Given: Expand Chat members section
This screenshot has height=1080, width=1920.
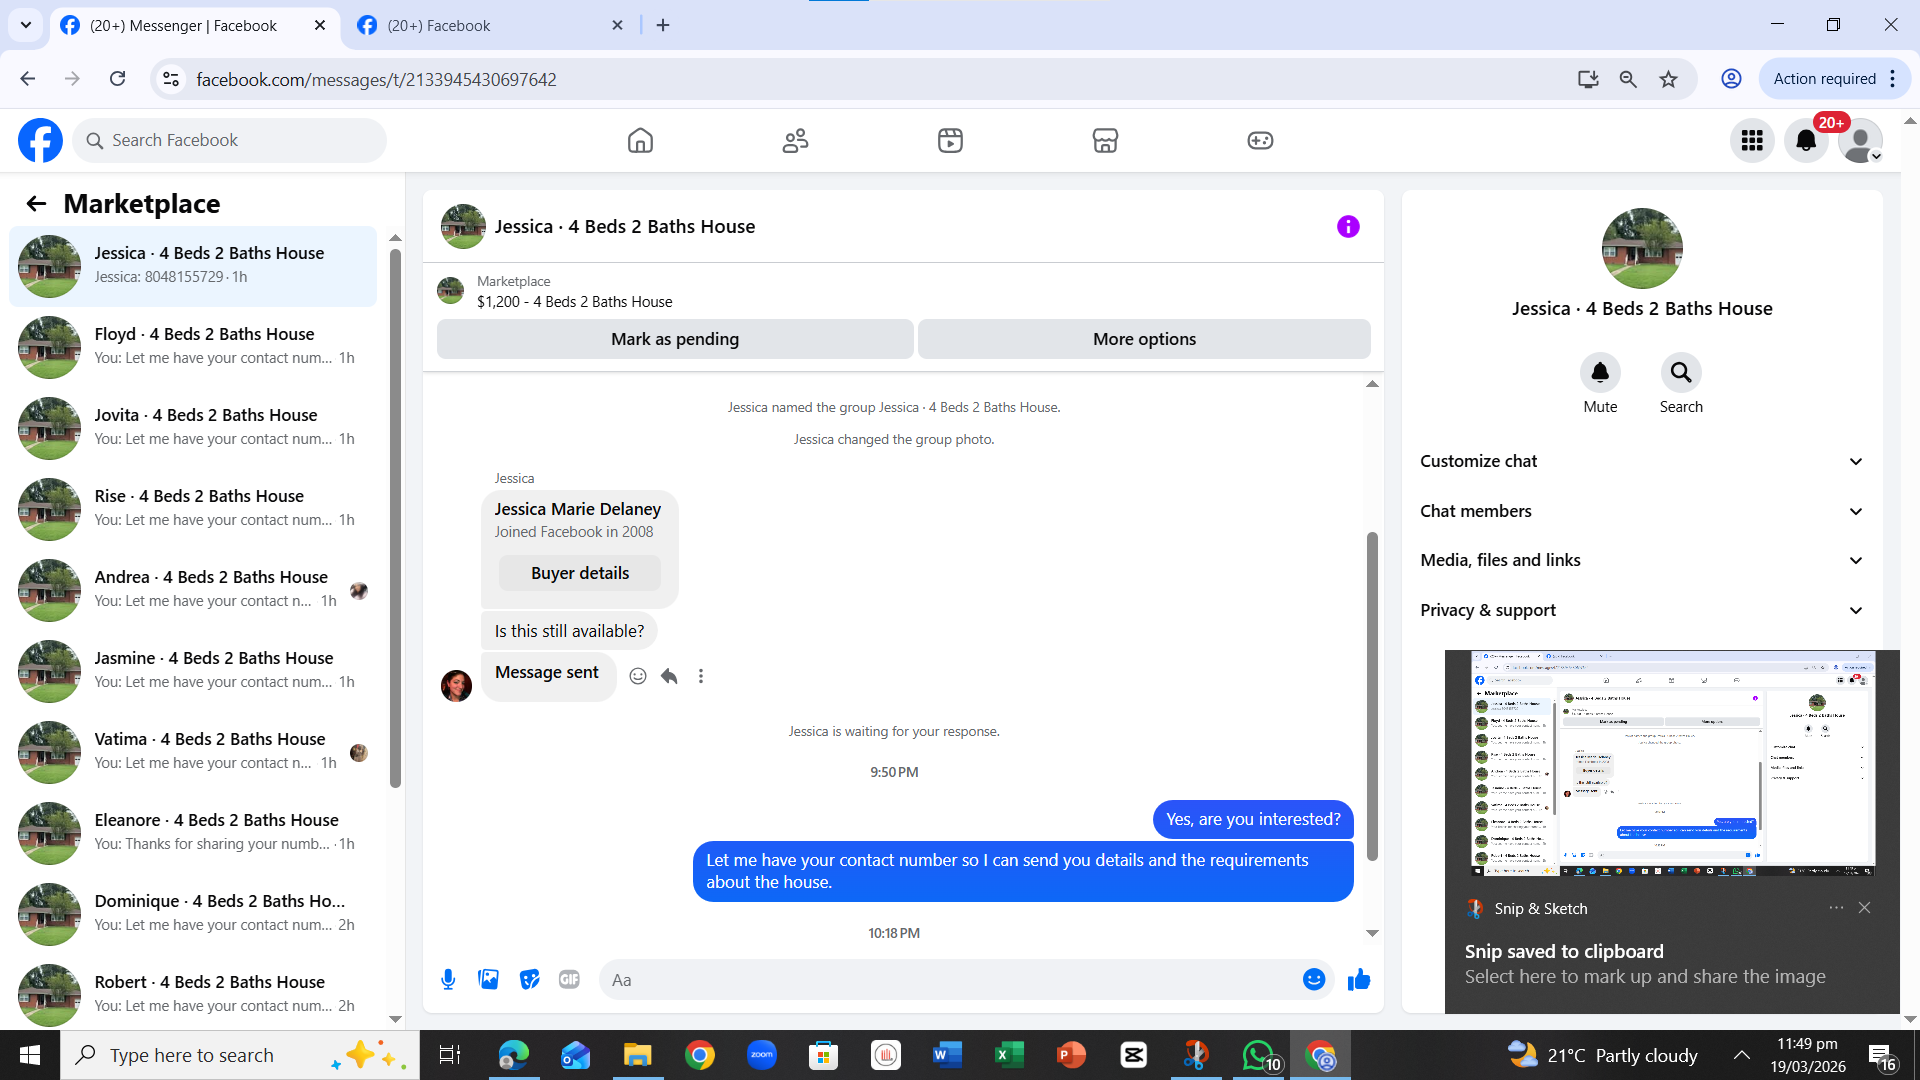Looking at the screenshot, I should [x=1641, y=511].
